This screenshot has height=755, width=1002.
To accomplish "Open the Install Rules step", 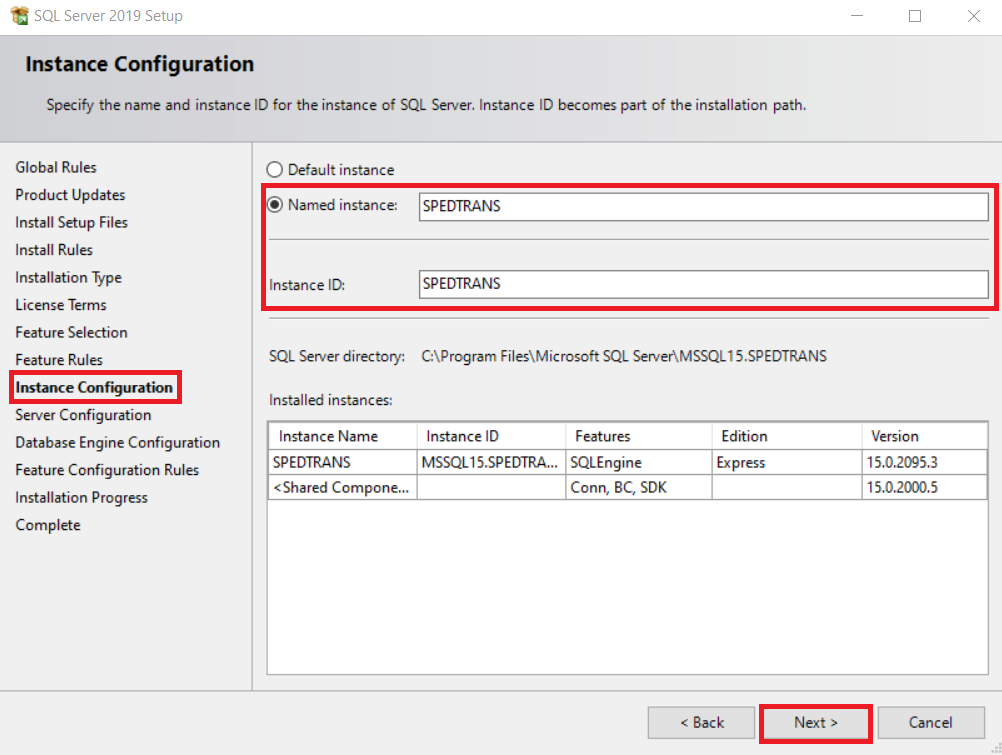I will [54, 250].
